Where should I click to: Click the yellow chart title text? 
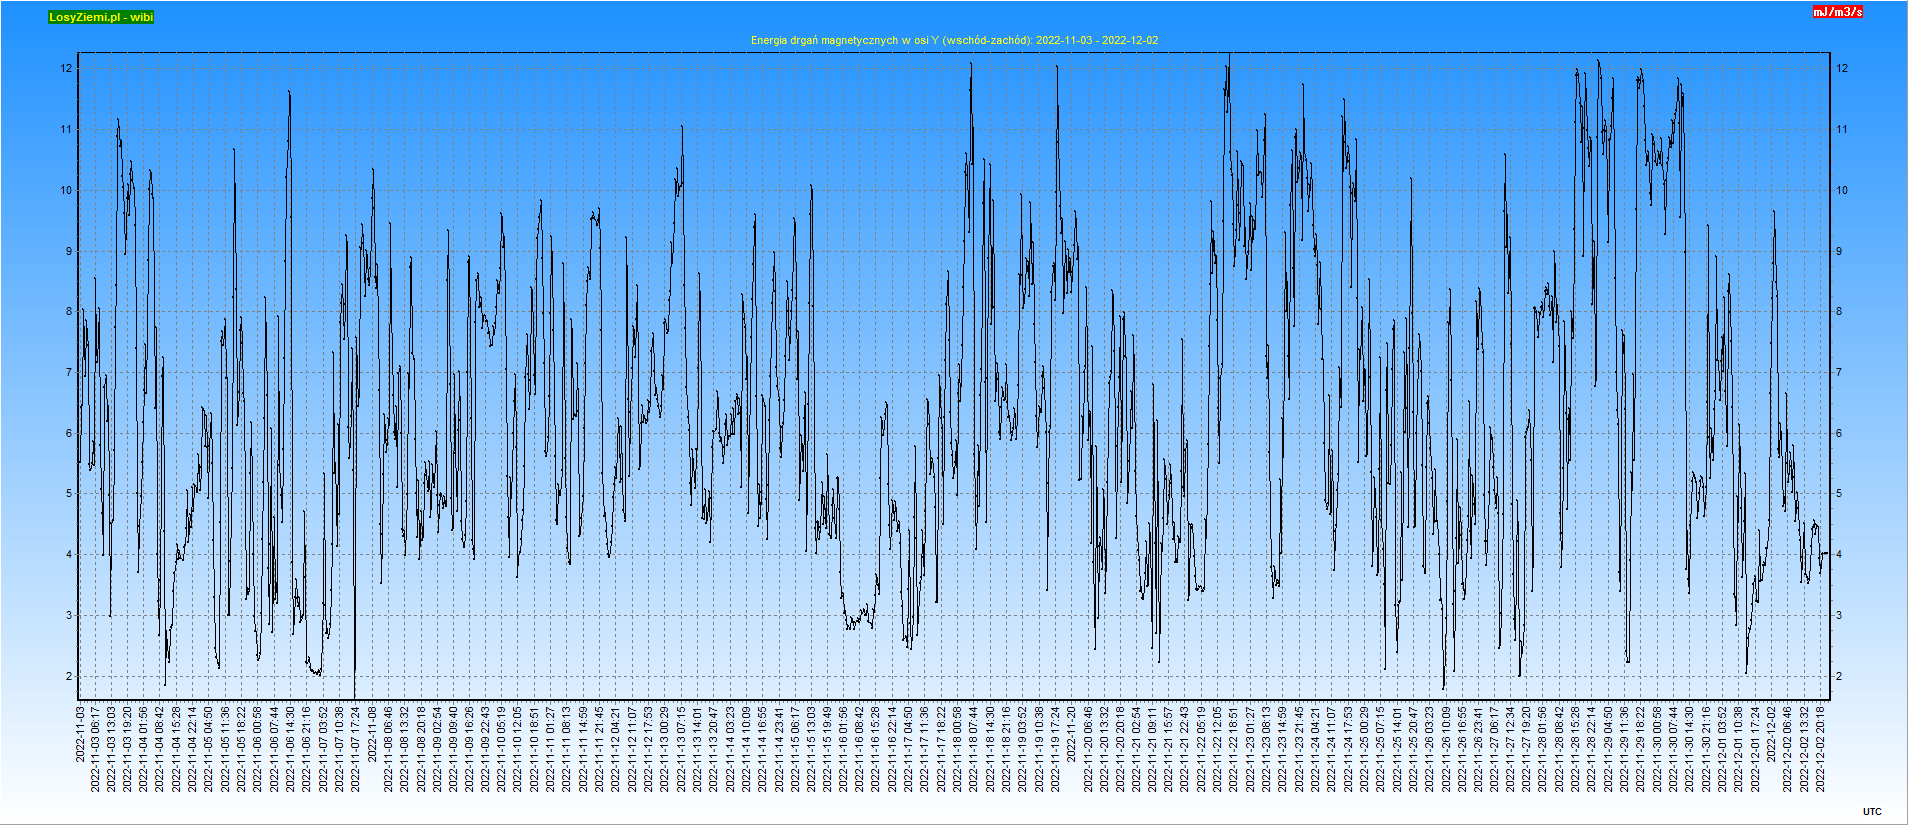[x=954, y=40]
